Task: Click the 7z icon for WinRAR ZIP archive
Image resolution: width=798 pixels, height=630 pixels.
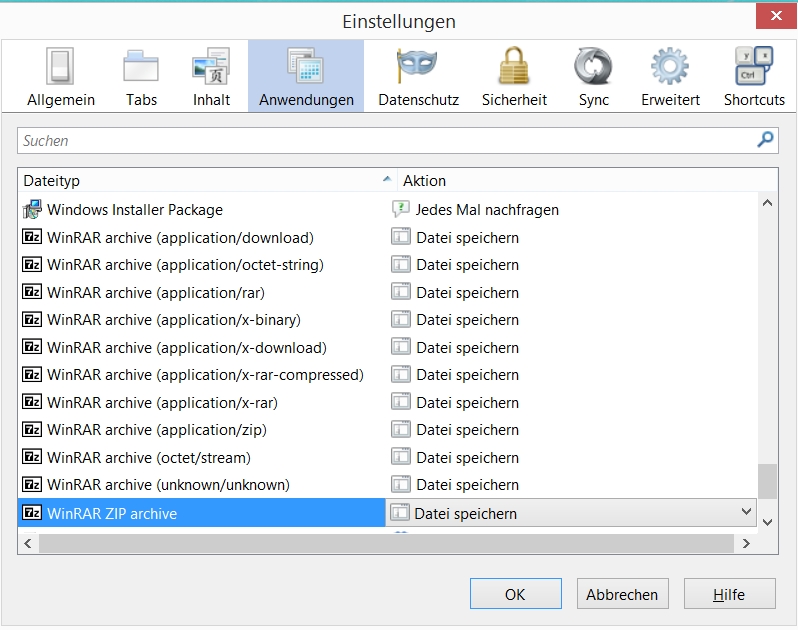Action: tap(32, 512)
